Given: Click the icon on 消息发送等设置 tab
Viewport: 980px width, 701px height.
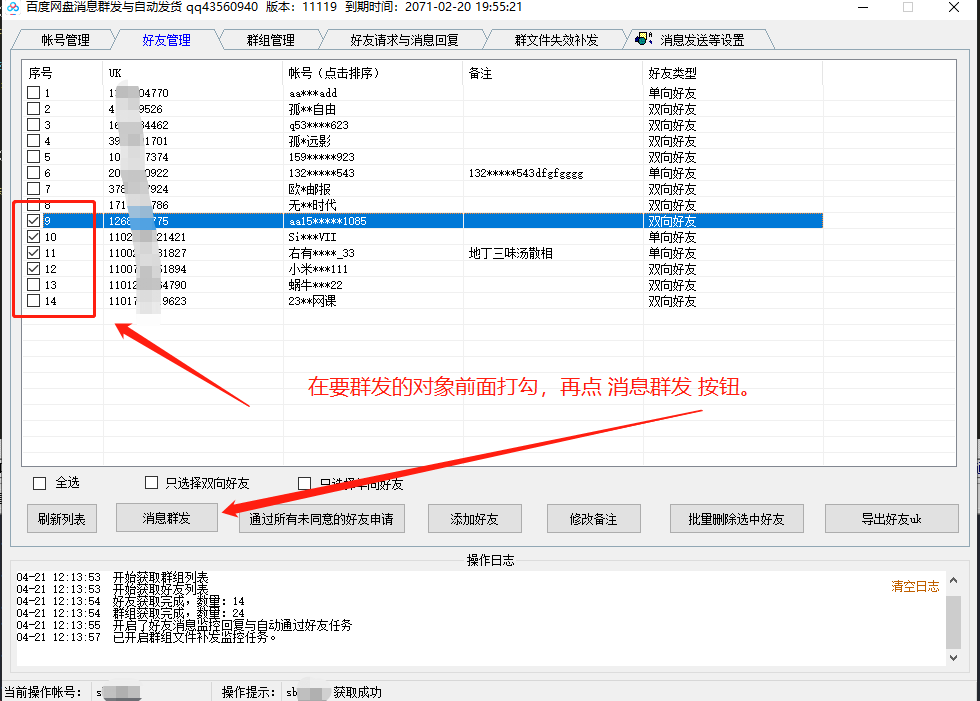Looking at the screenshot, I should point(643,38).
